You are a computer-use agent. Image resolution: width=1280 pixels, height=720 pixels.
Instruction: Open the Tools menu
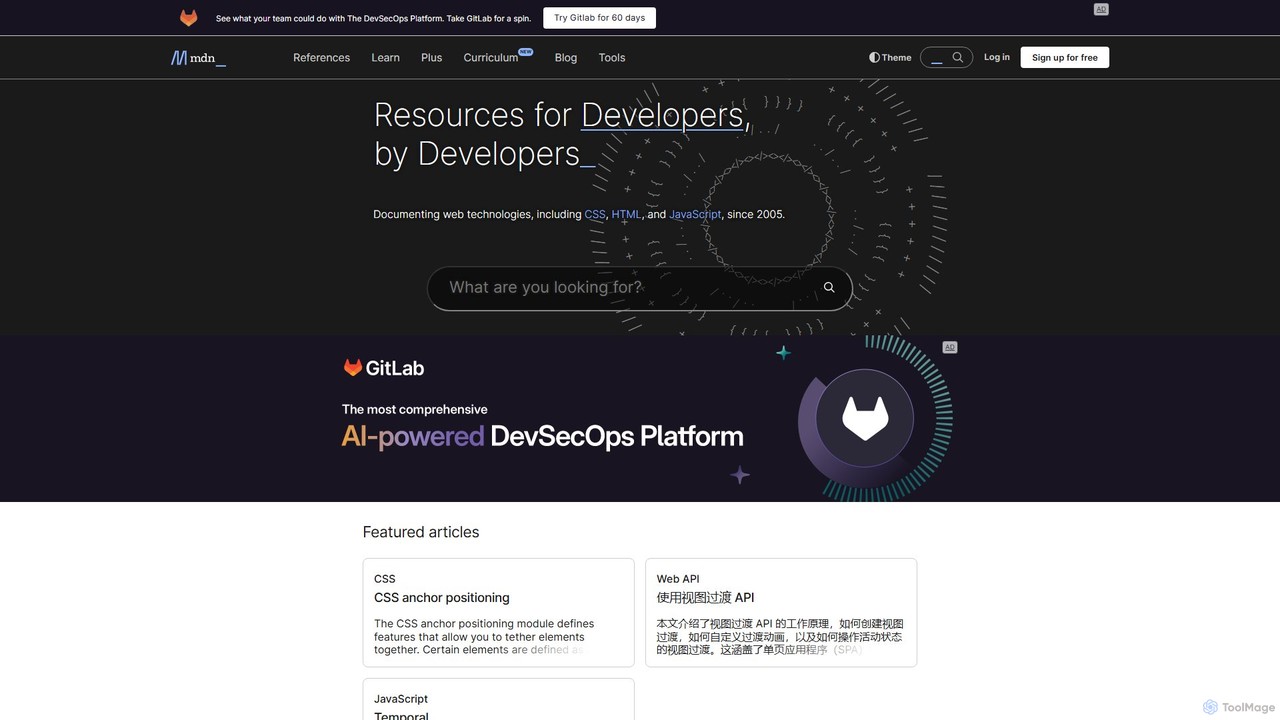coord(612,58)
